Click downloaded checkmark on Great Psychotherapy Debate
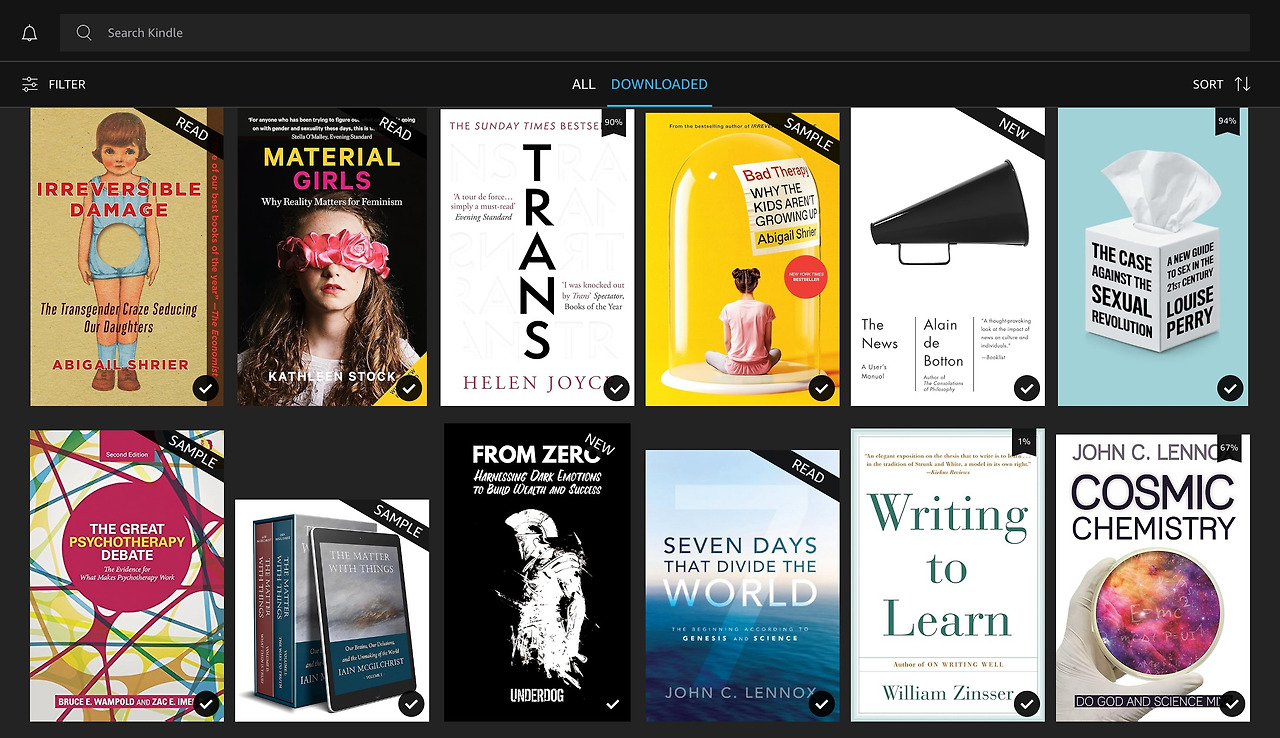1280x738 pixels. tap(206, 704)
